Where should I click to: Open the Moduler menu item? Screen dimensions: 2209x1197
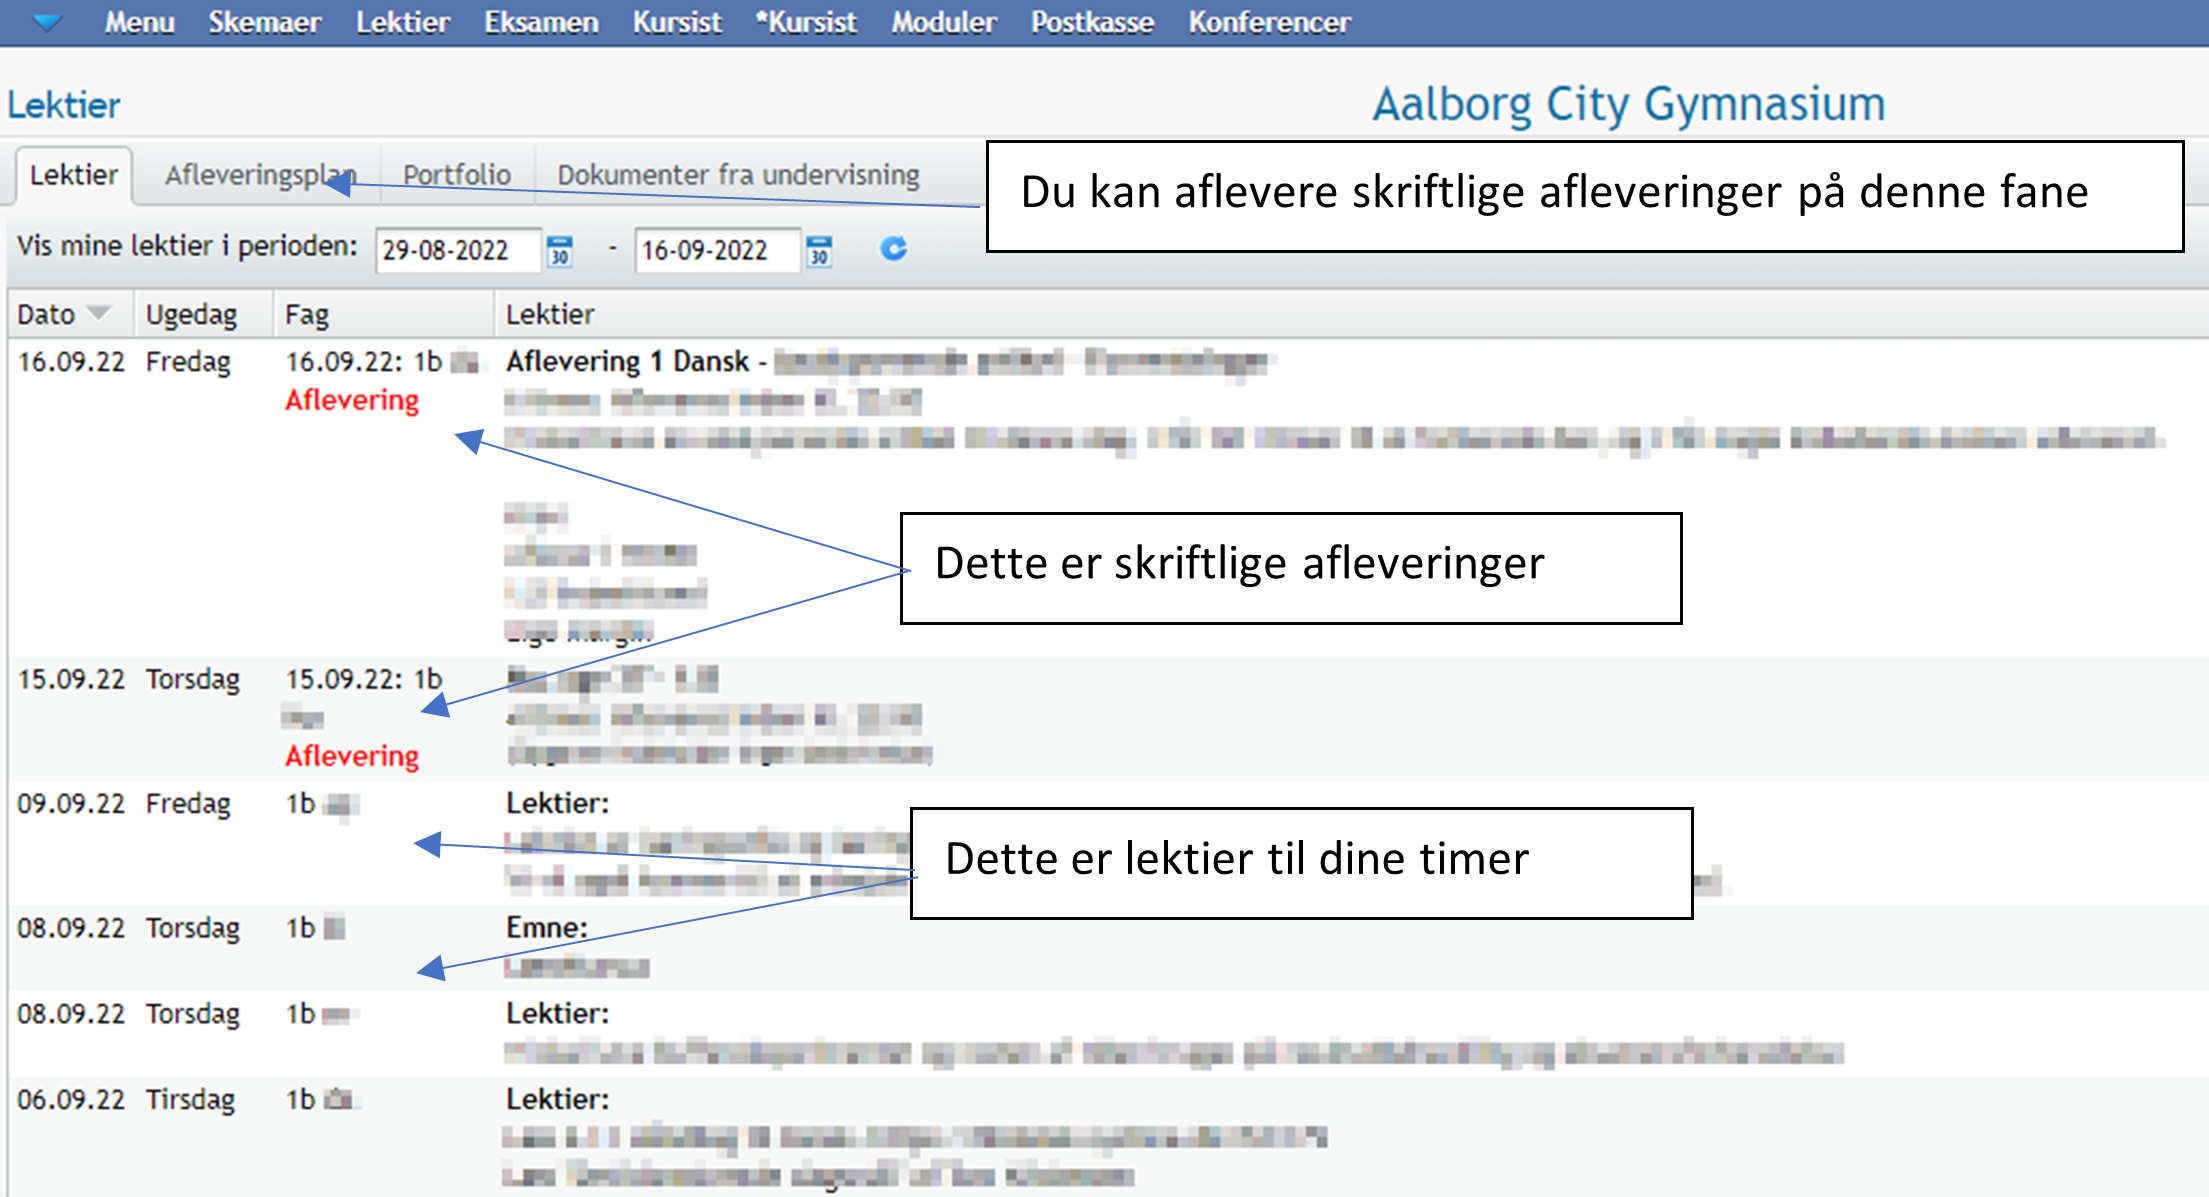pyautogui.click(x=943, y=22)
